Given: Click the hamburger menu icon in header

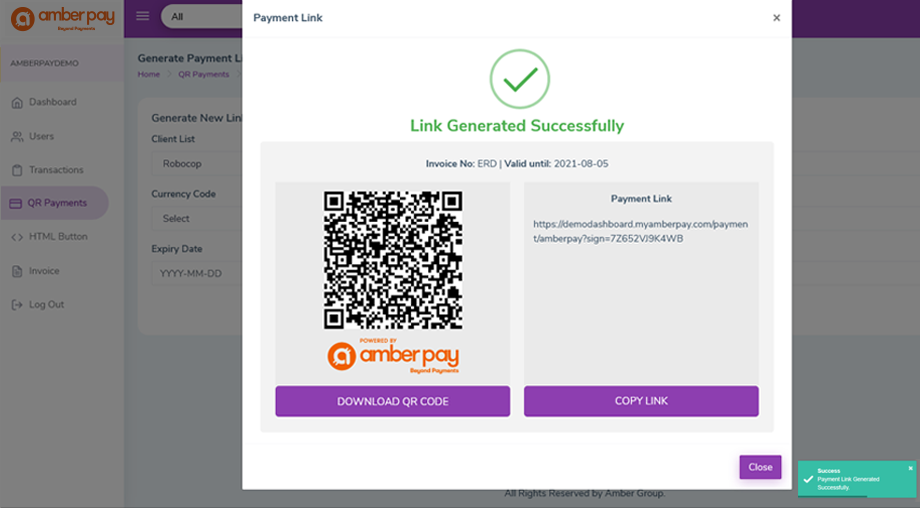Looking at the screenshot, I should (143, 16).
